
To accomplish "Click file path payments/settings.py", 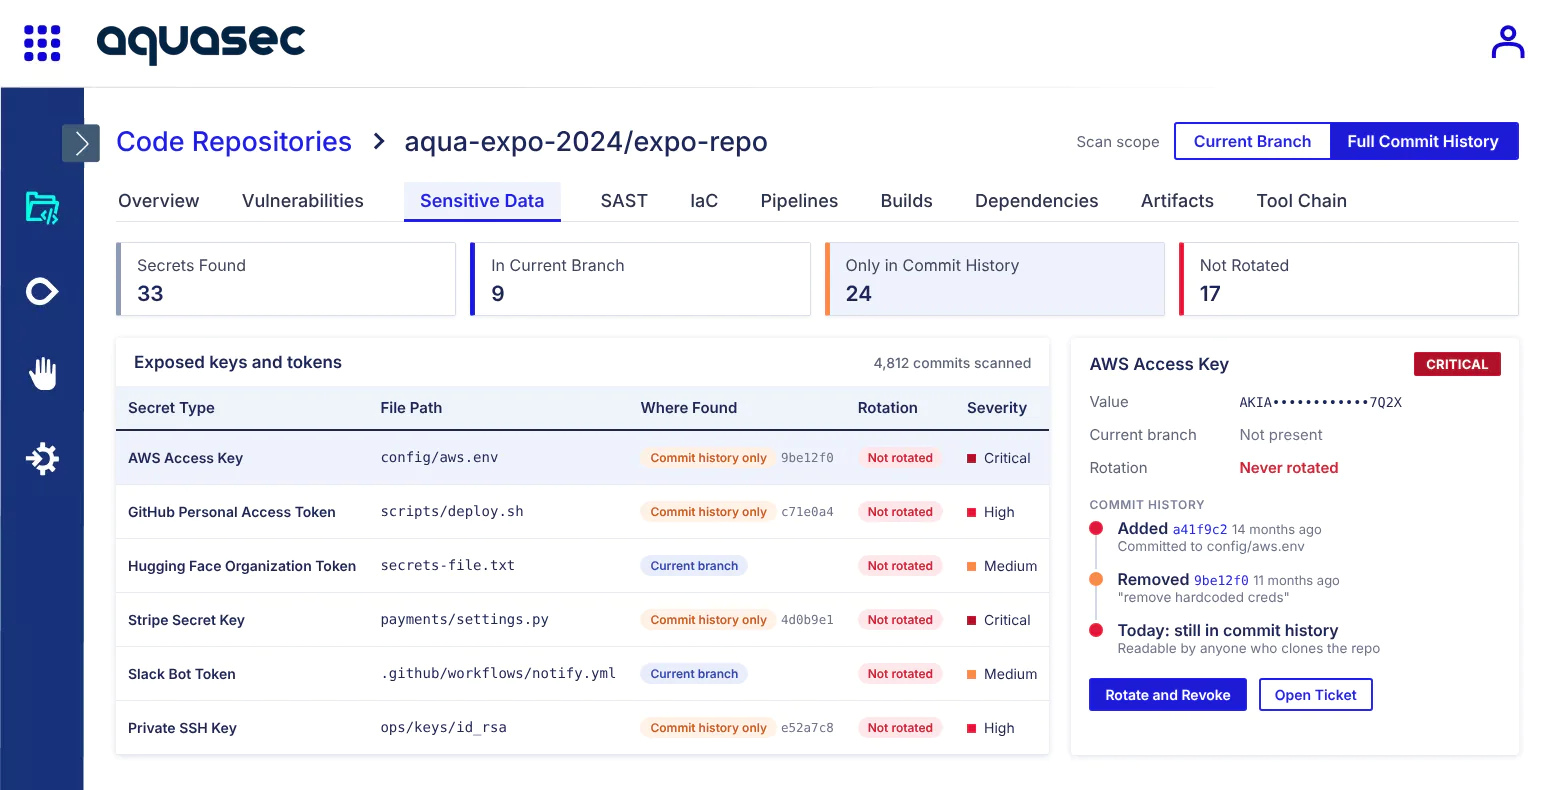I will pyautogui.click(x=465, y=620).
